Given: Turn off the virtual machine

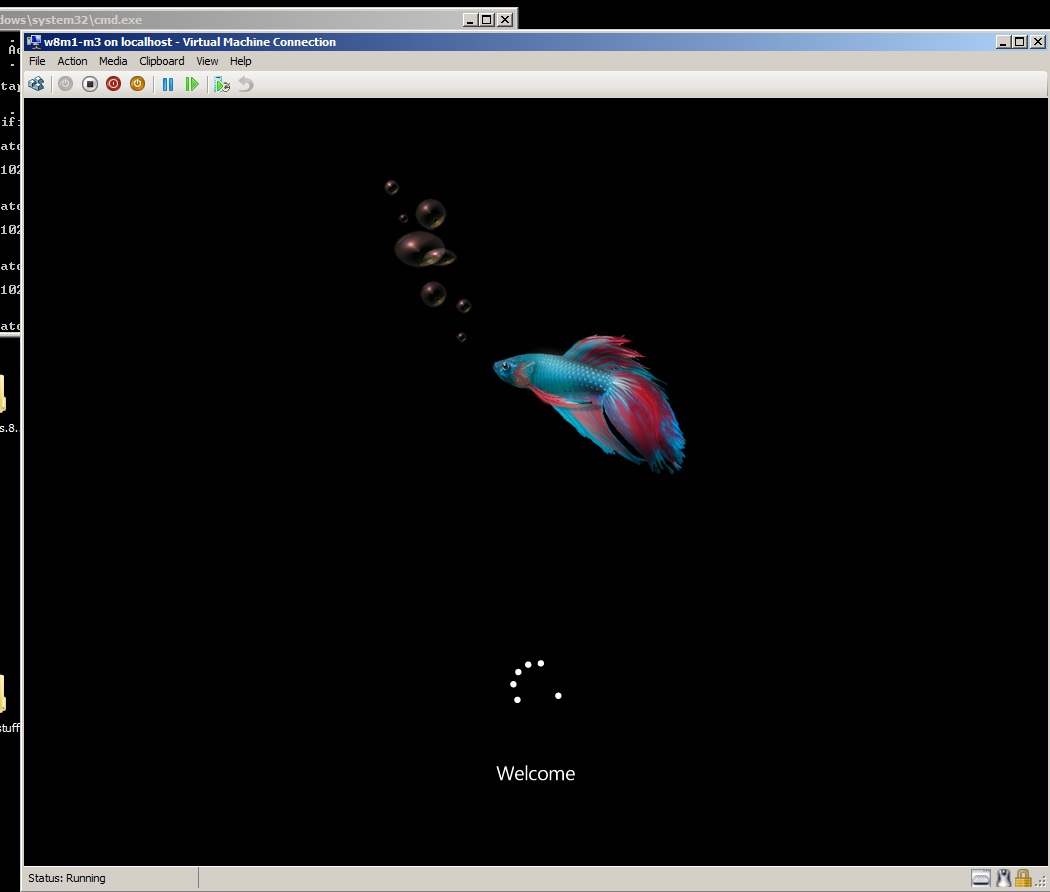Looking at the screenshot, I should click(x=89, y=84).
